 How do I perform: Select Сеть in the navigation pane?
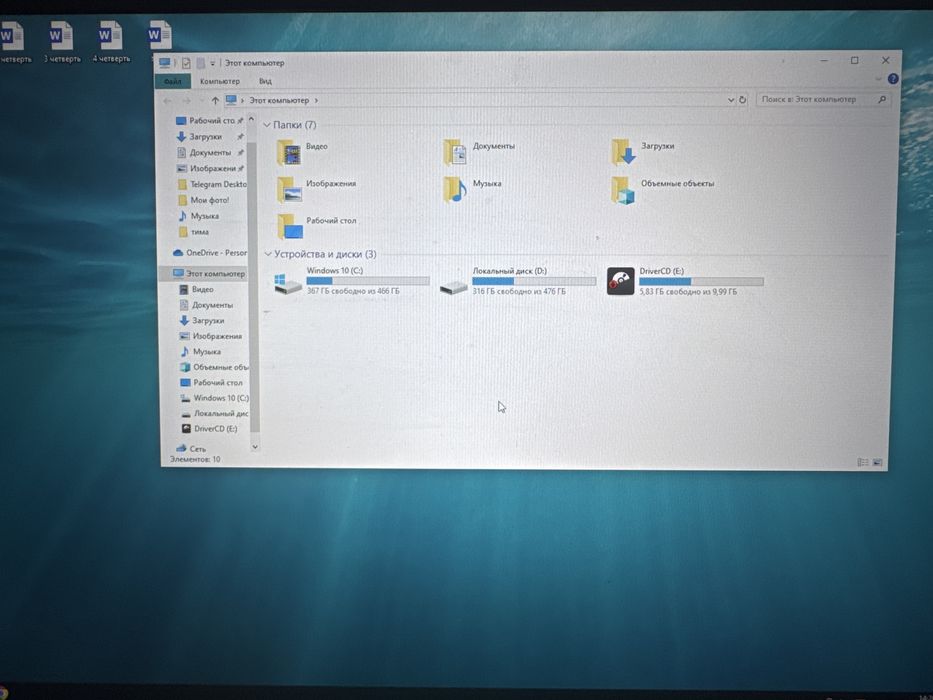coord(191,448)
